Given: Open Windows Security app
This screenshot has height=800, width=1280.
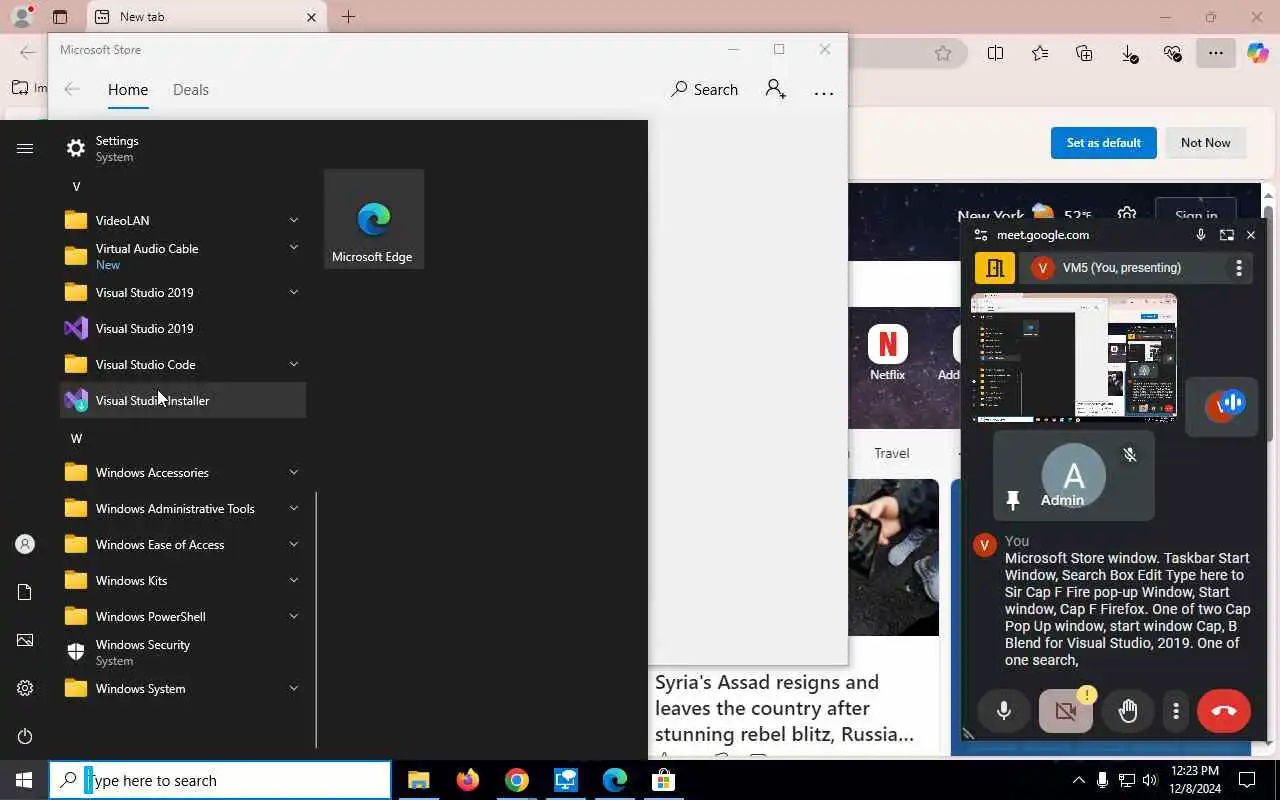Looking at the screenshot, I should point(183,652).
